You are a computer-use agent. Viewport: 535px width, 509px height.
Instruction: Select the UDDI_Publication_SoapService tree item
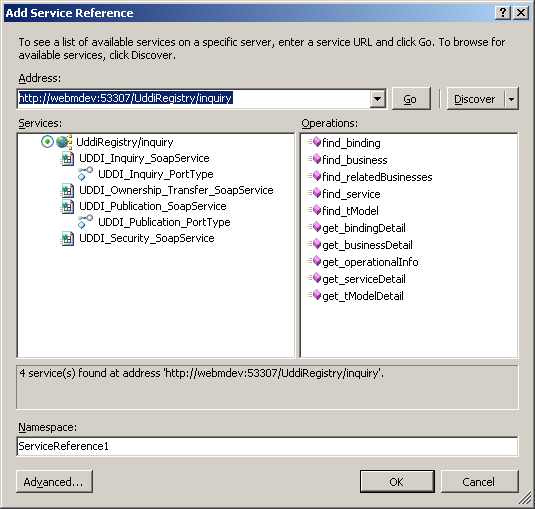tap(153, 206)
